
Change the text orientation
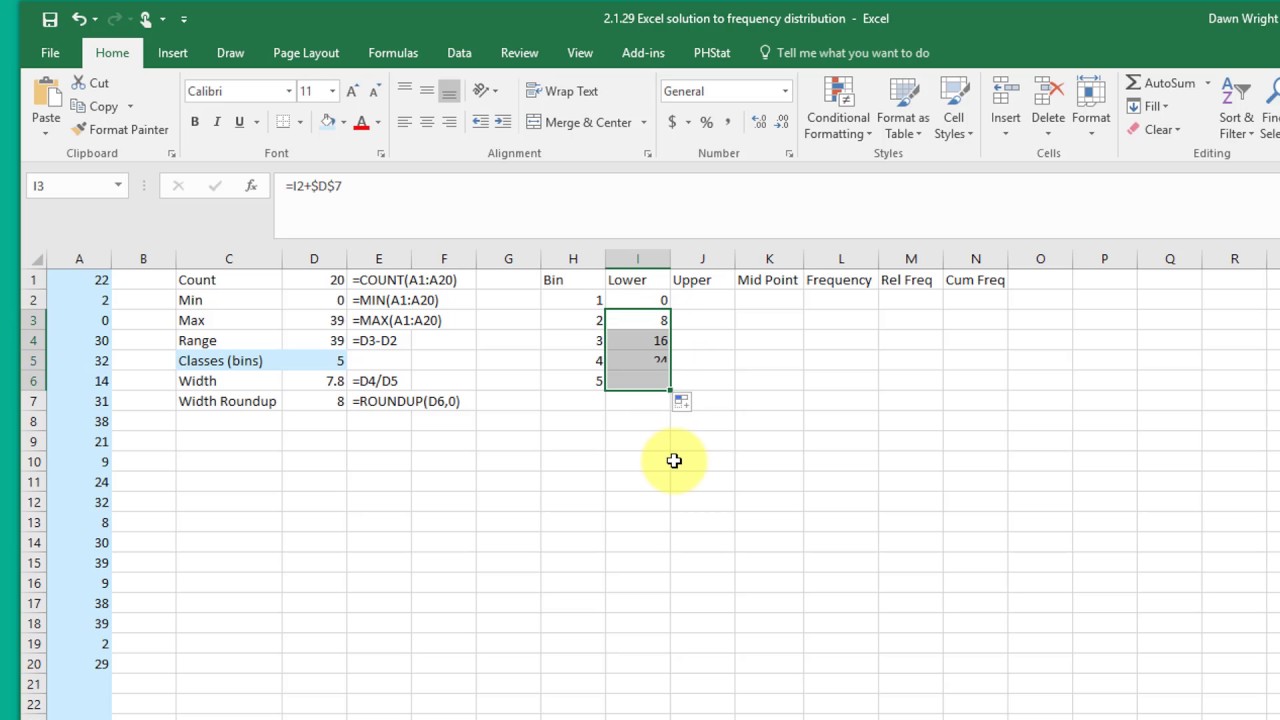[480, 90]
